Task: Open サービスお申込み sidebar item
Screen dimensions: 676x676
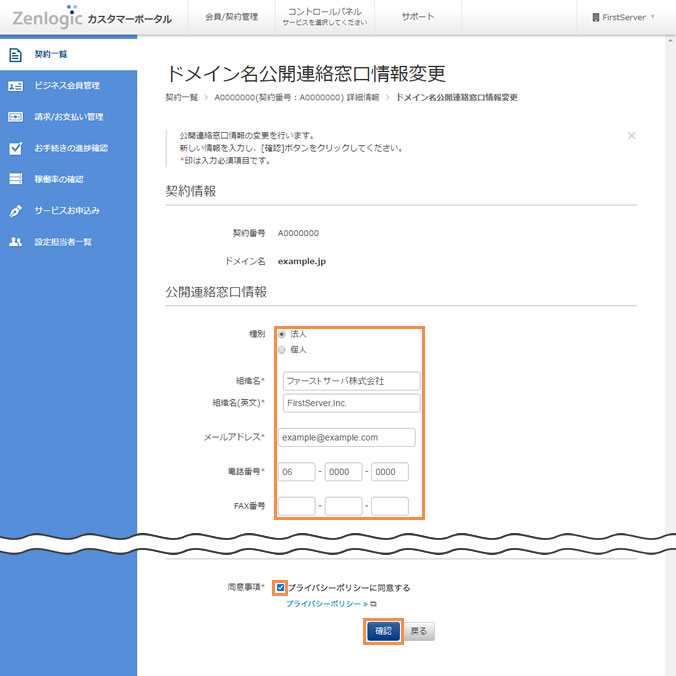Action: (x=69, y=211)
